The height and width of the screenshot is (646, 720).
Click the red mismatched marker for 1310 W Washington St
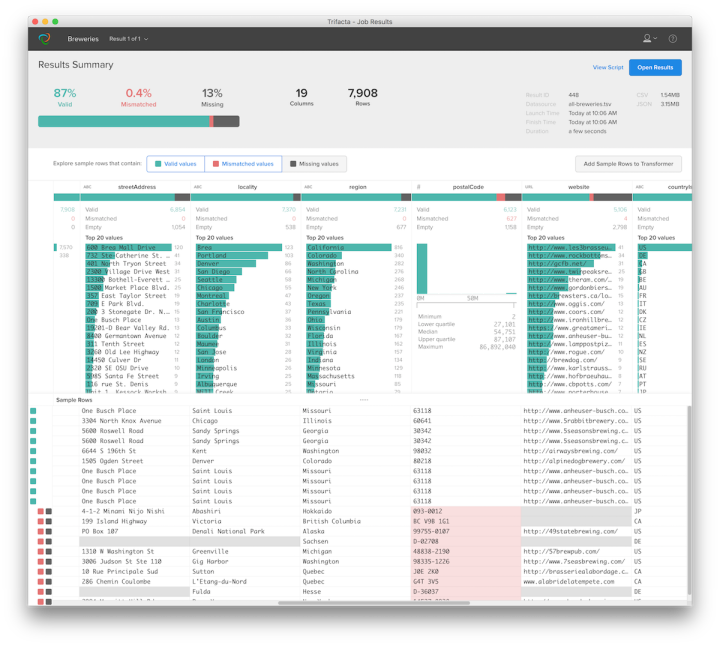40,551
